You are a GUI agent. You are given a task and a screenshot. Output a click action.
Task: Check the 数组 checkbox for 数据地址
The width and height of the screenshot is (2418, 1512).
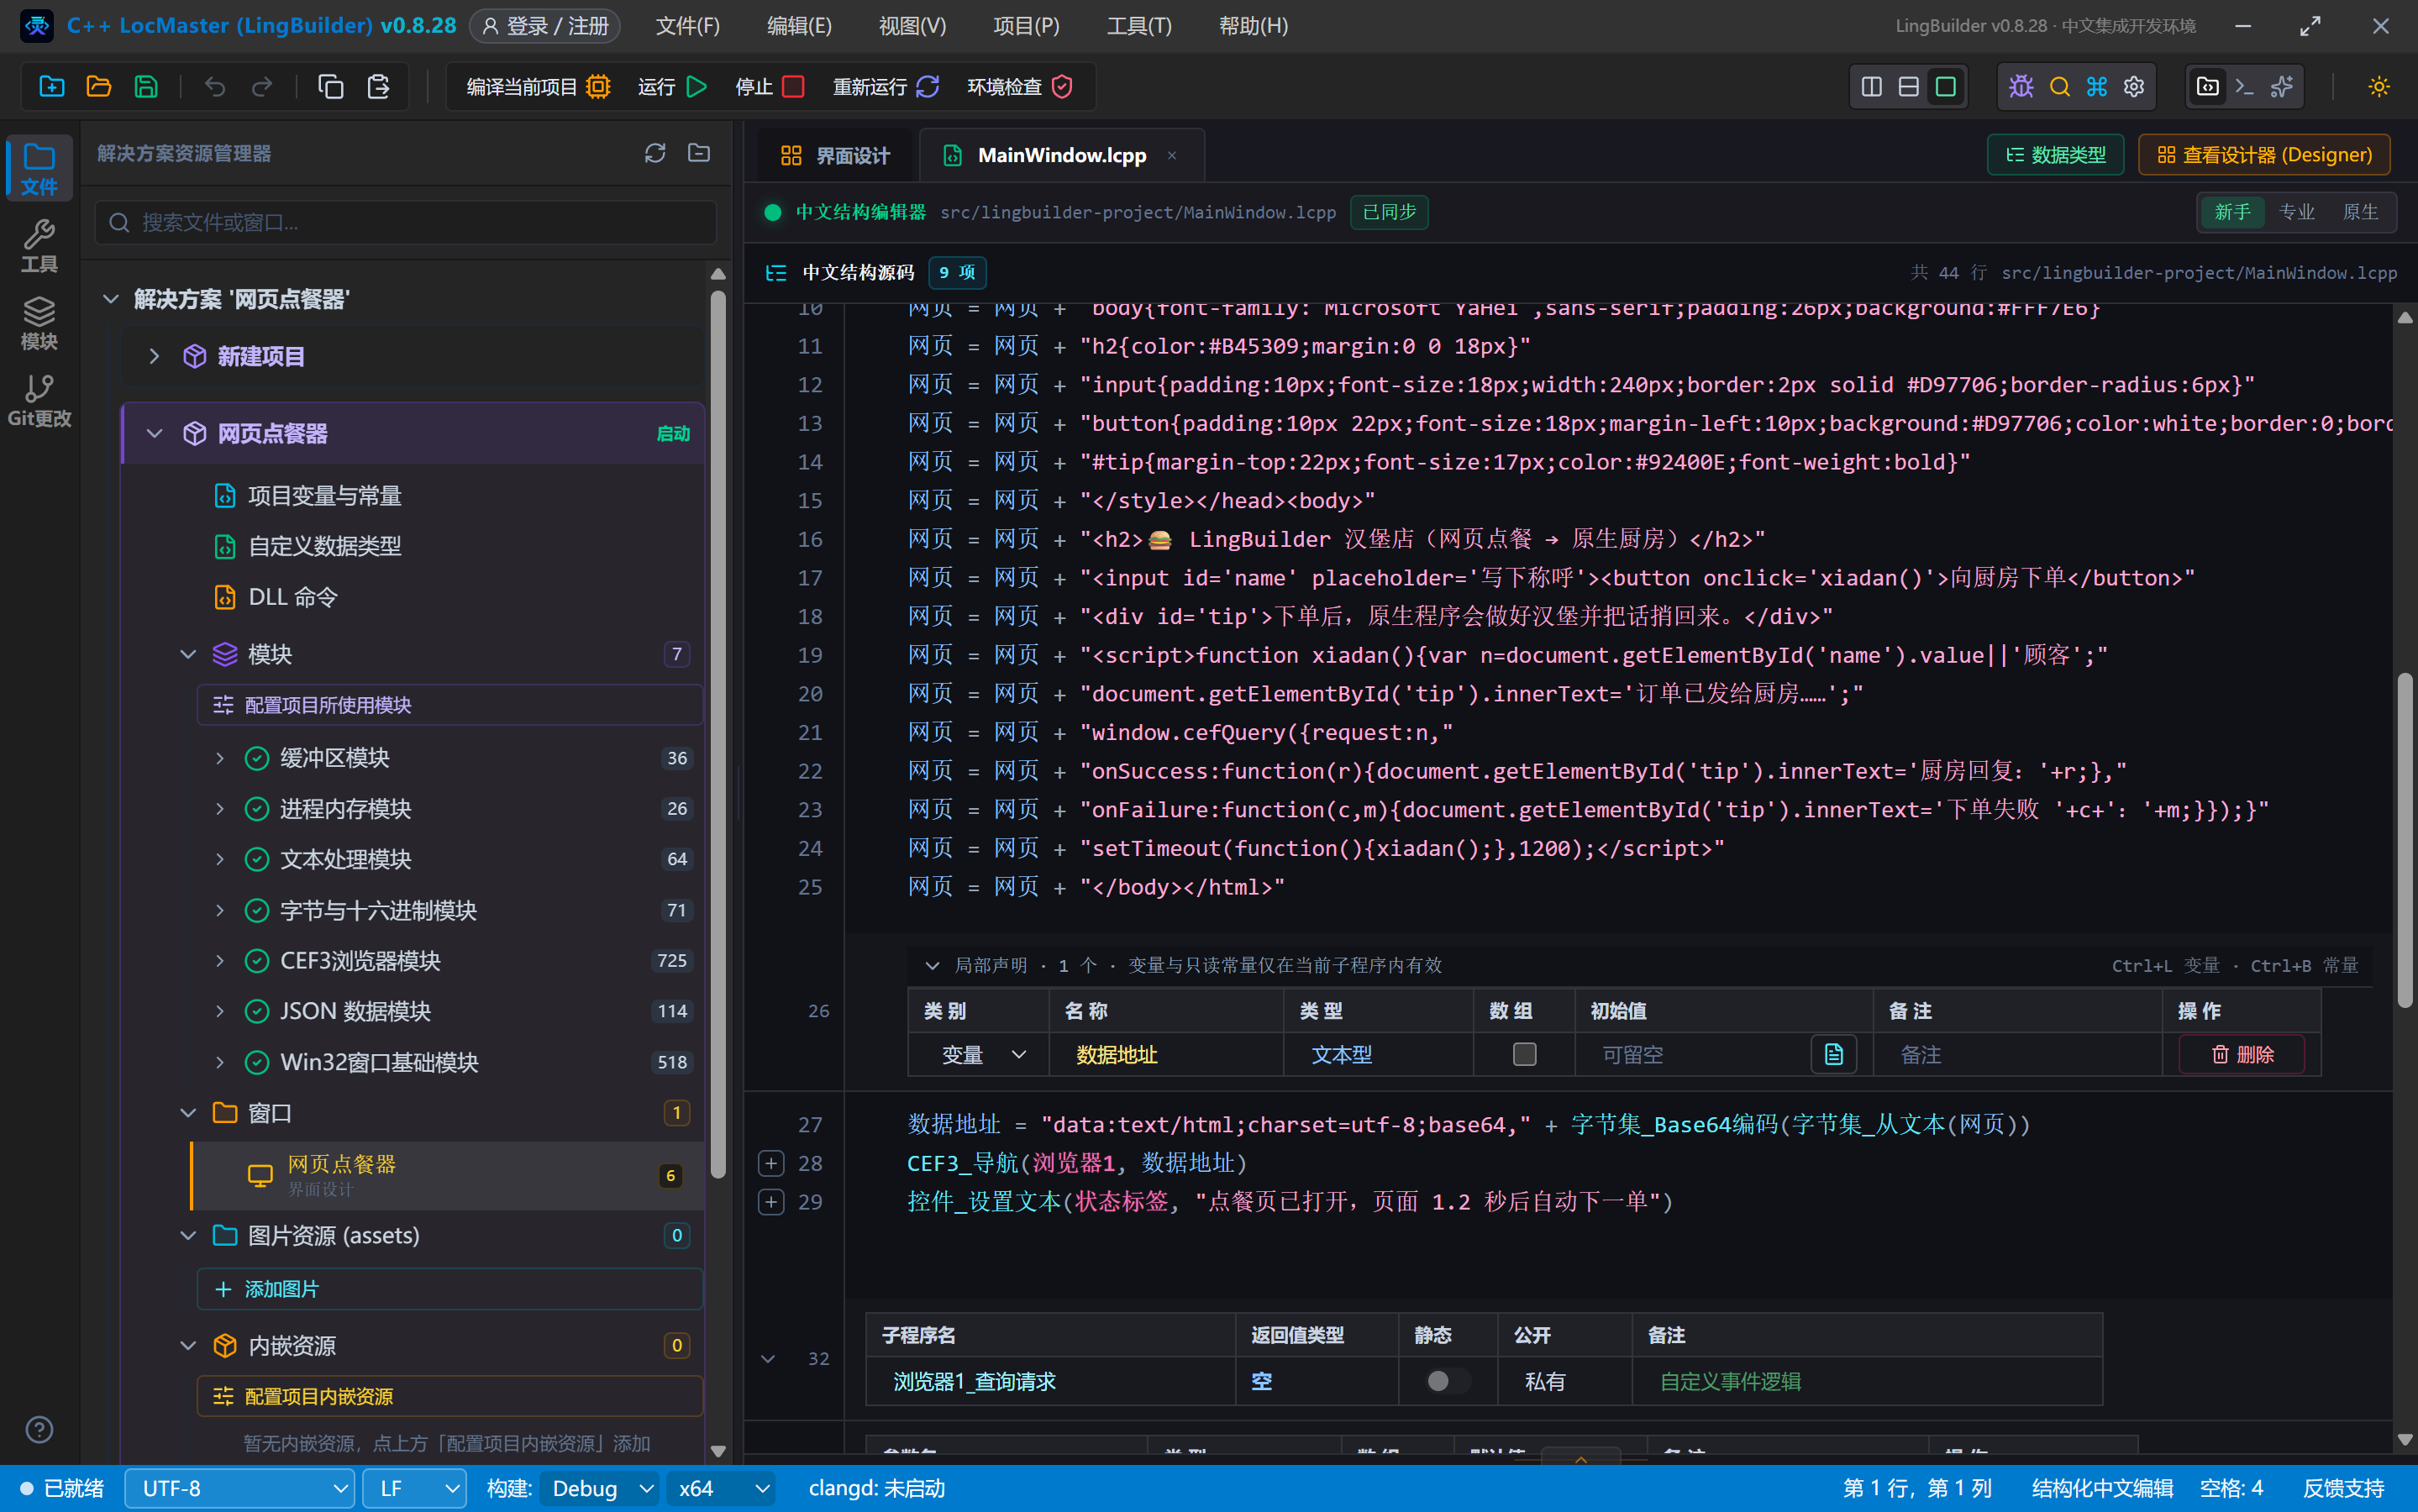point(1524,1054)
